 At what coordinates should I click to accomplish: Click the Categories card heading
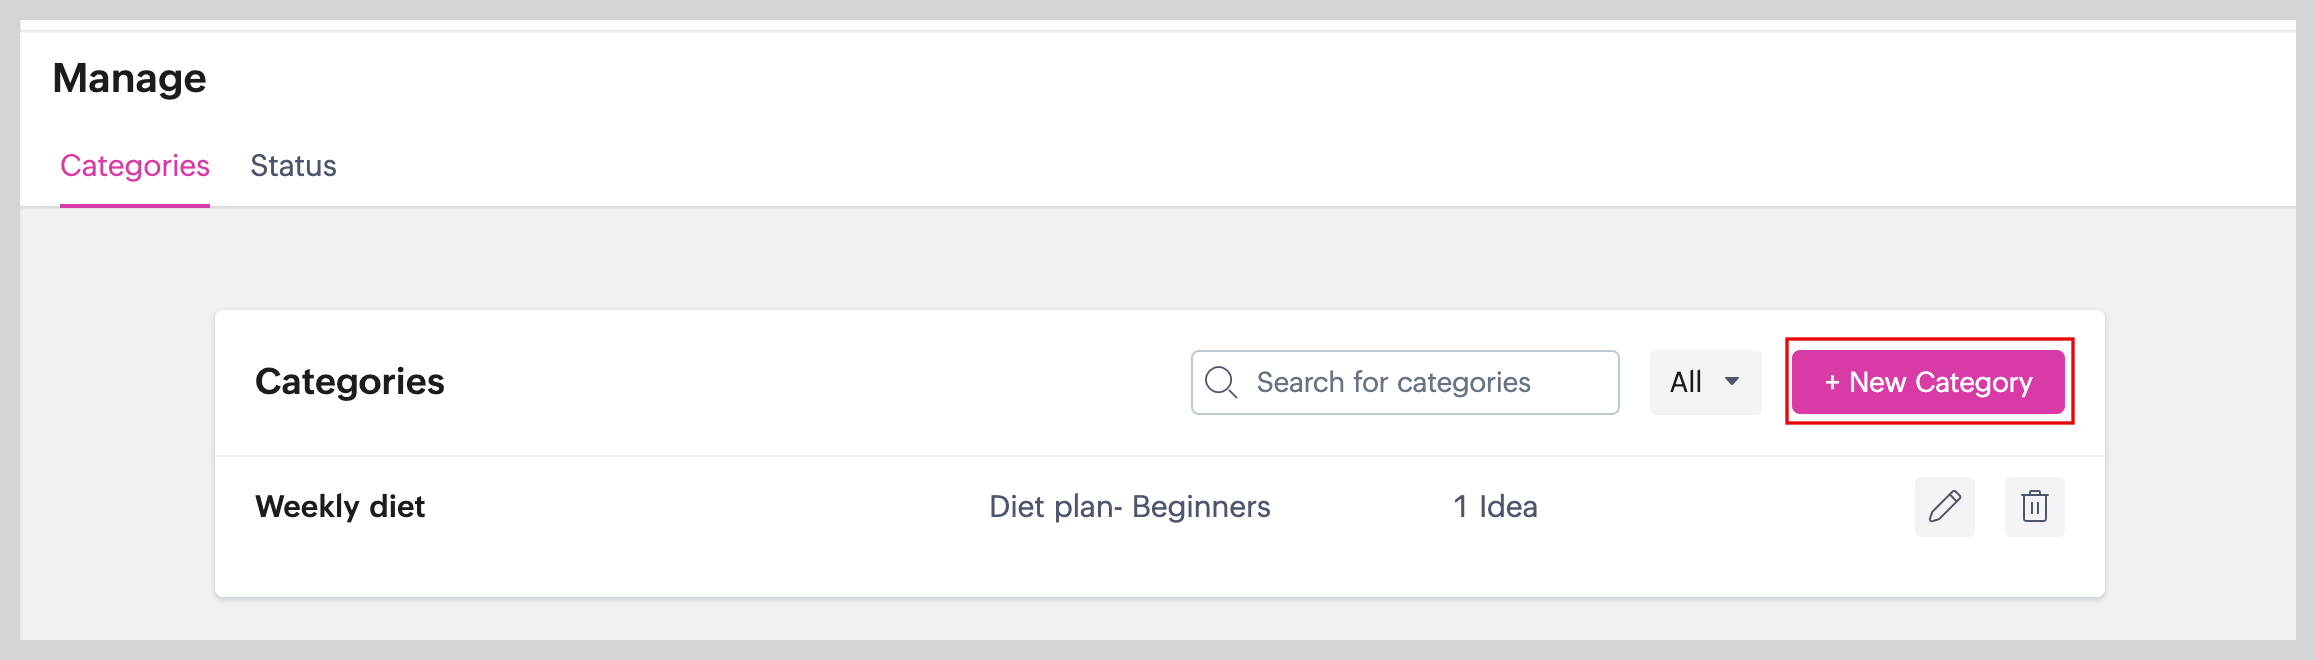tap(349, 382)
